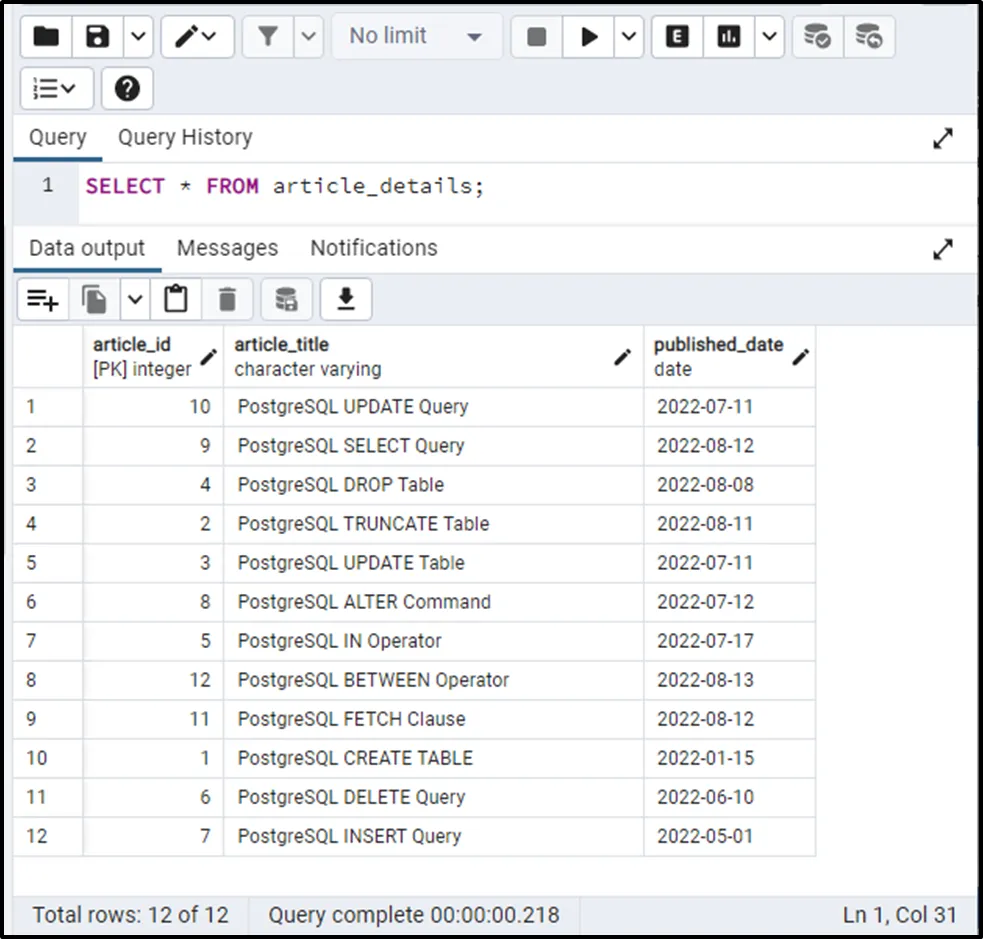
Task: Click the Save File disk icon
Action: pyautogui.click(x=97, y=37)
